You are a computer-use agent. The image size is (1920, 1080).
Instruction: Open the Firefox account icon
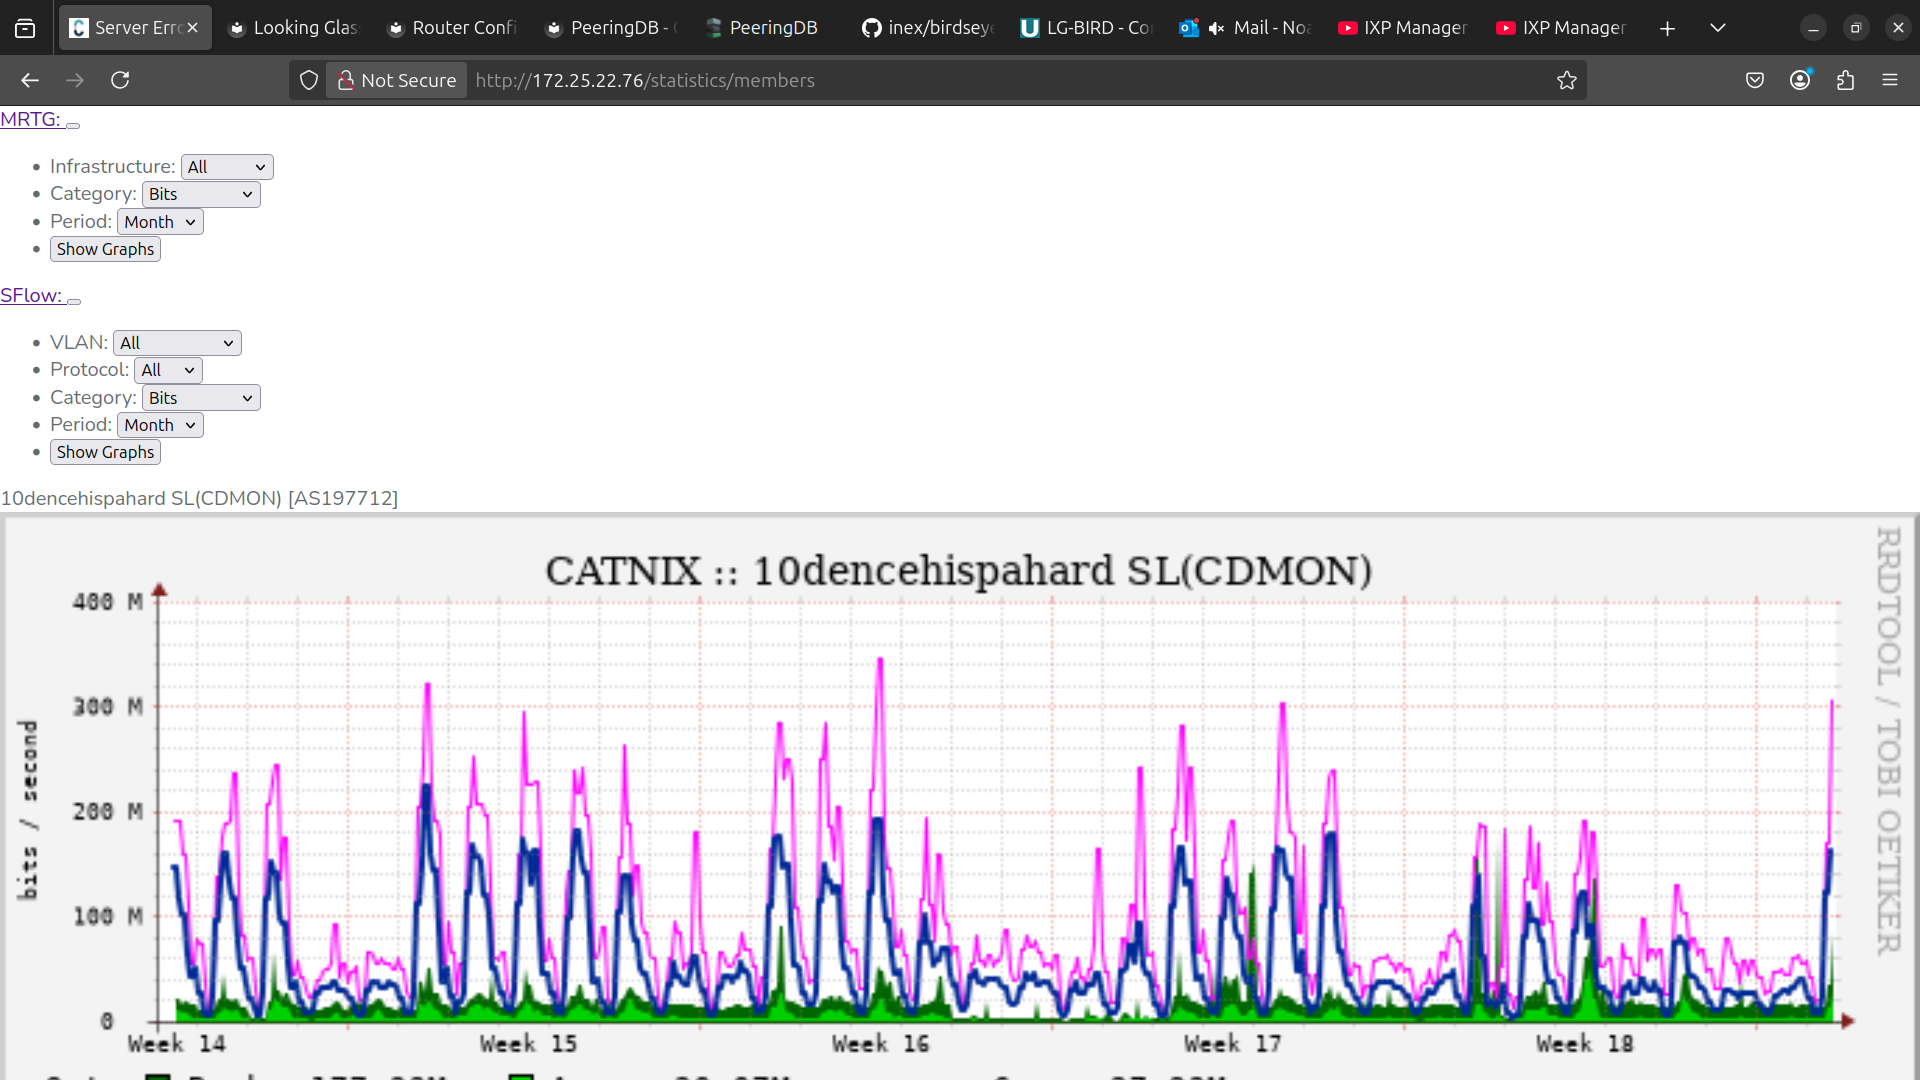tap(1800, 80)
